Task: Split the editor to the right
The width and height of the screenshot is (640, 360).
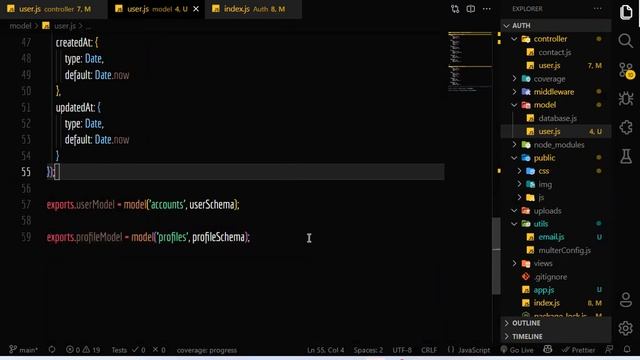Action: (x=471, y=9)
